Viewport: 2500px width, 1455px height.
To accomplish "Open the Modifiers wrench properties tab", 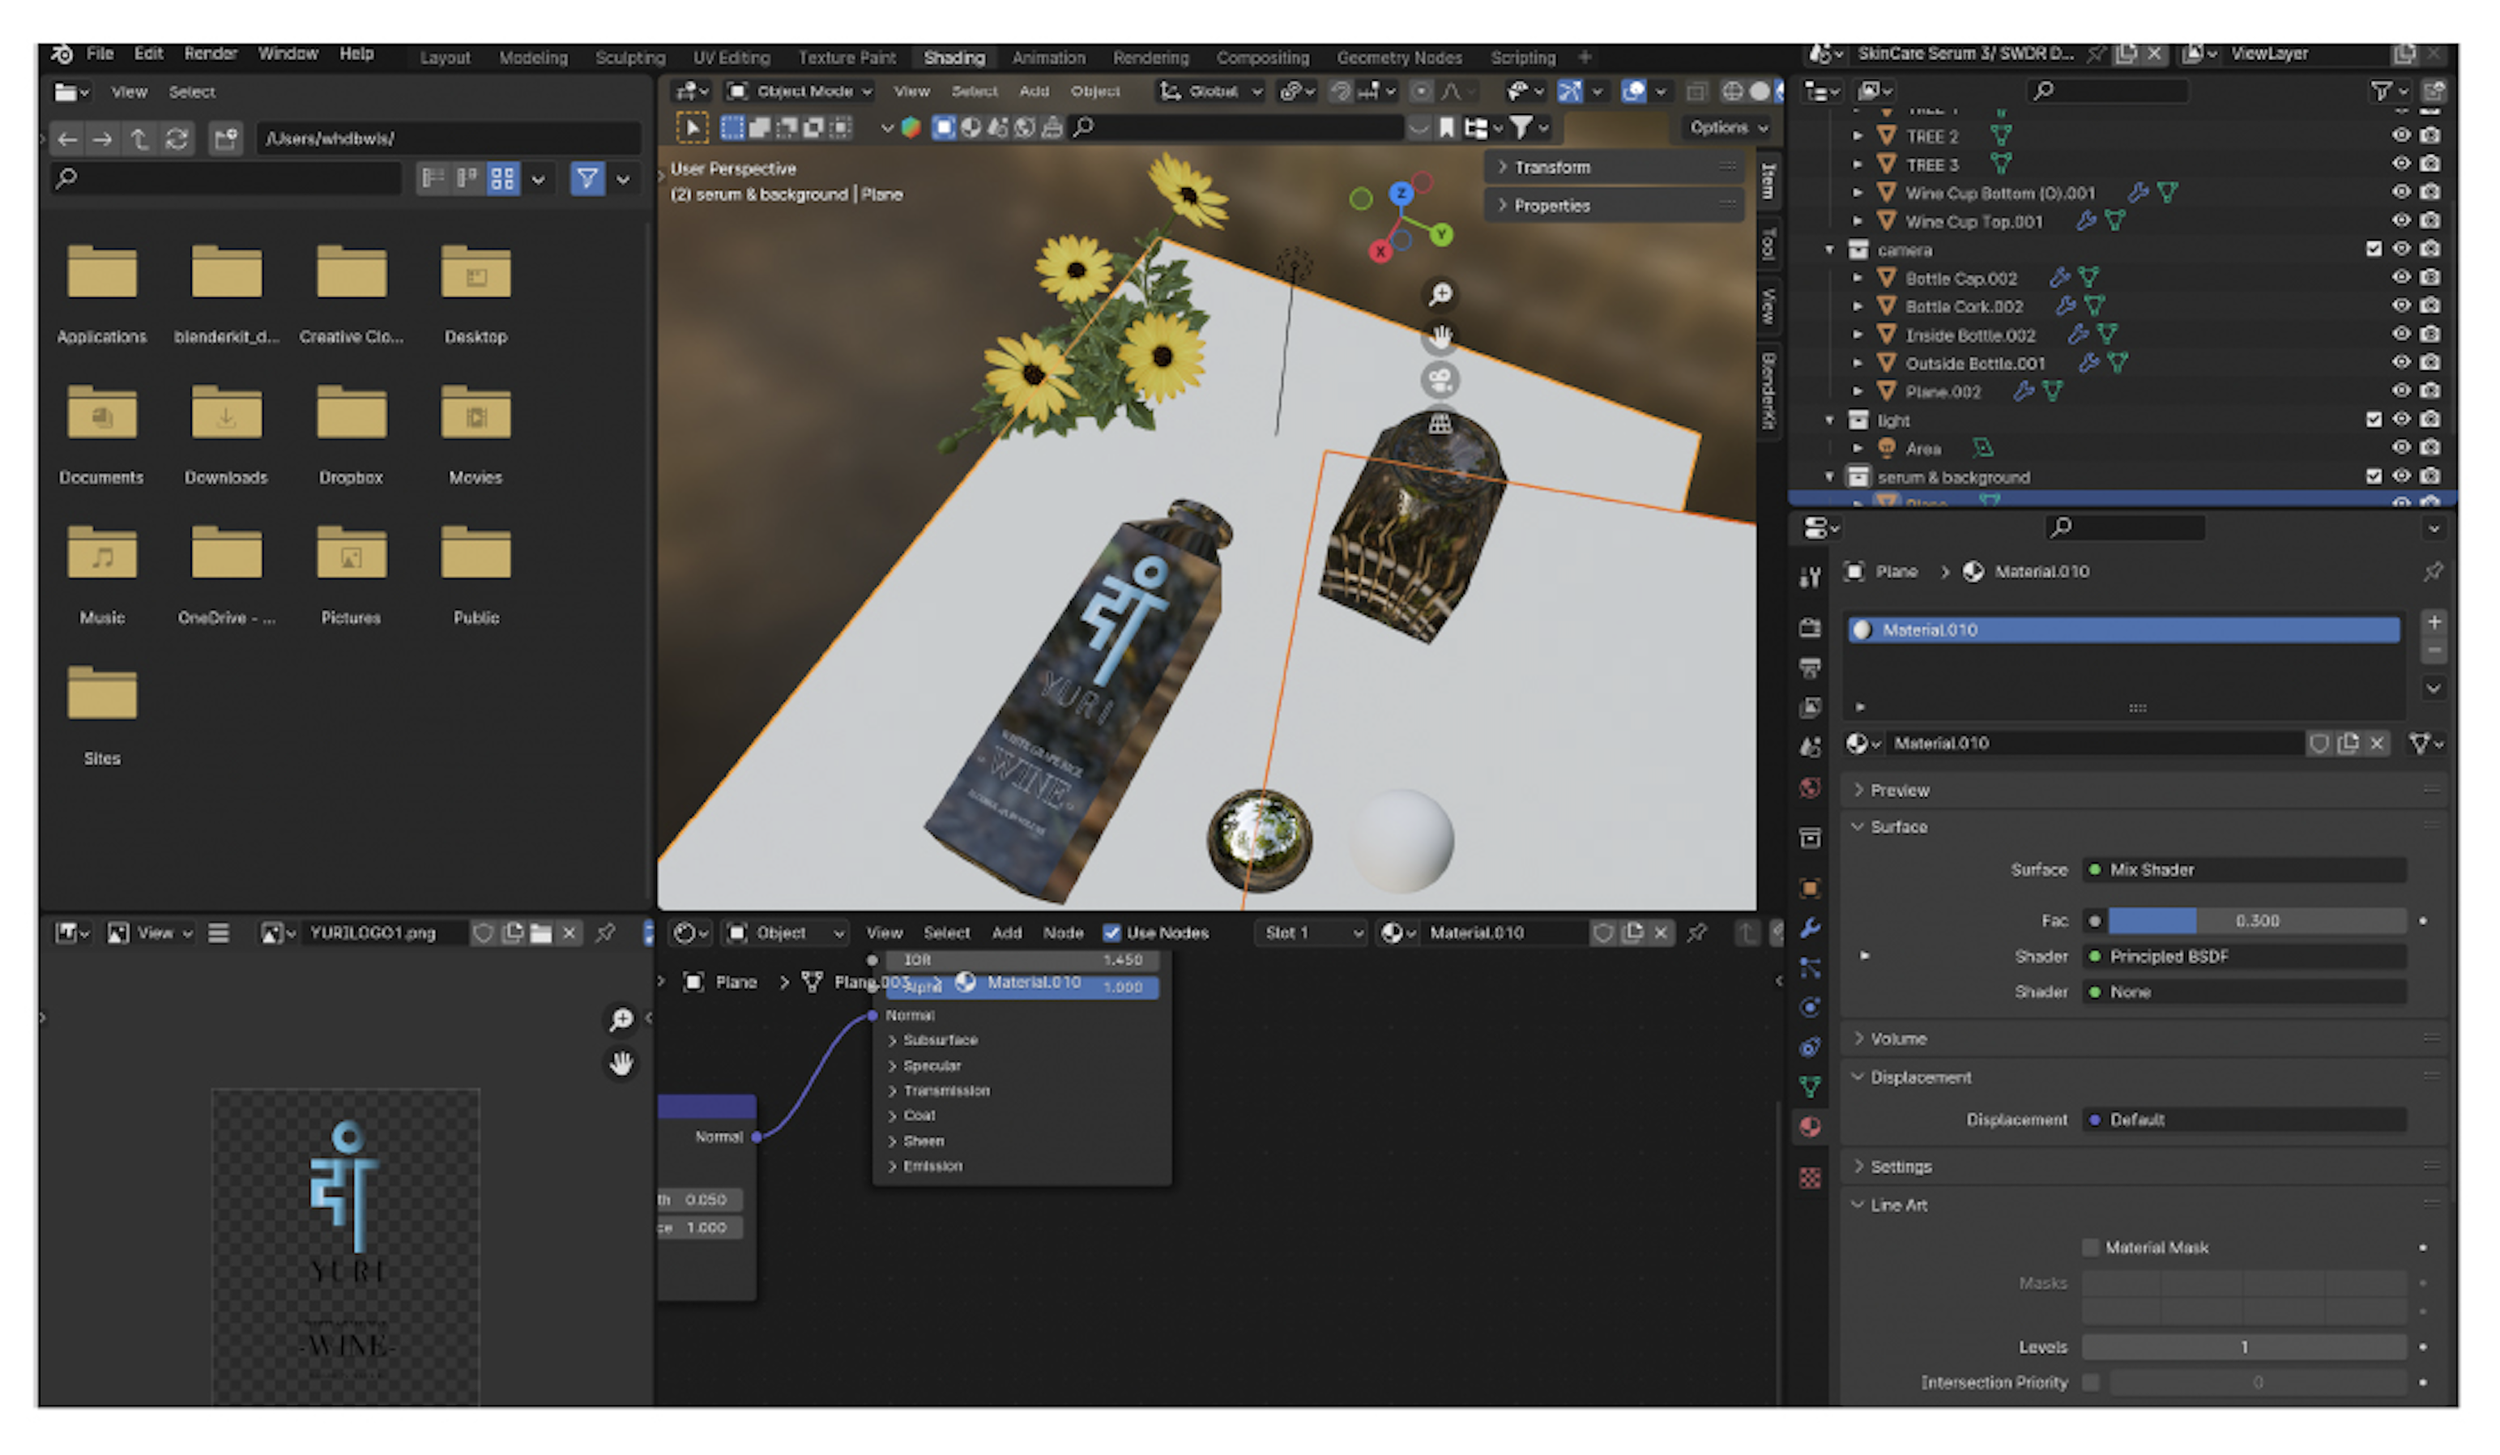I will (x=1809, y=928).
